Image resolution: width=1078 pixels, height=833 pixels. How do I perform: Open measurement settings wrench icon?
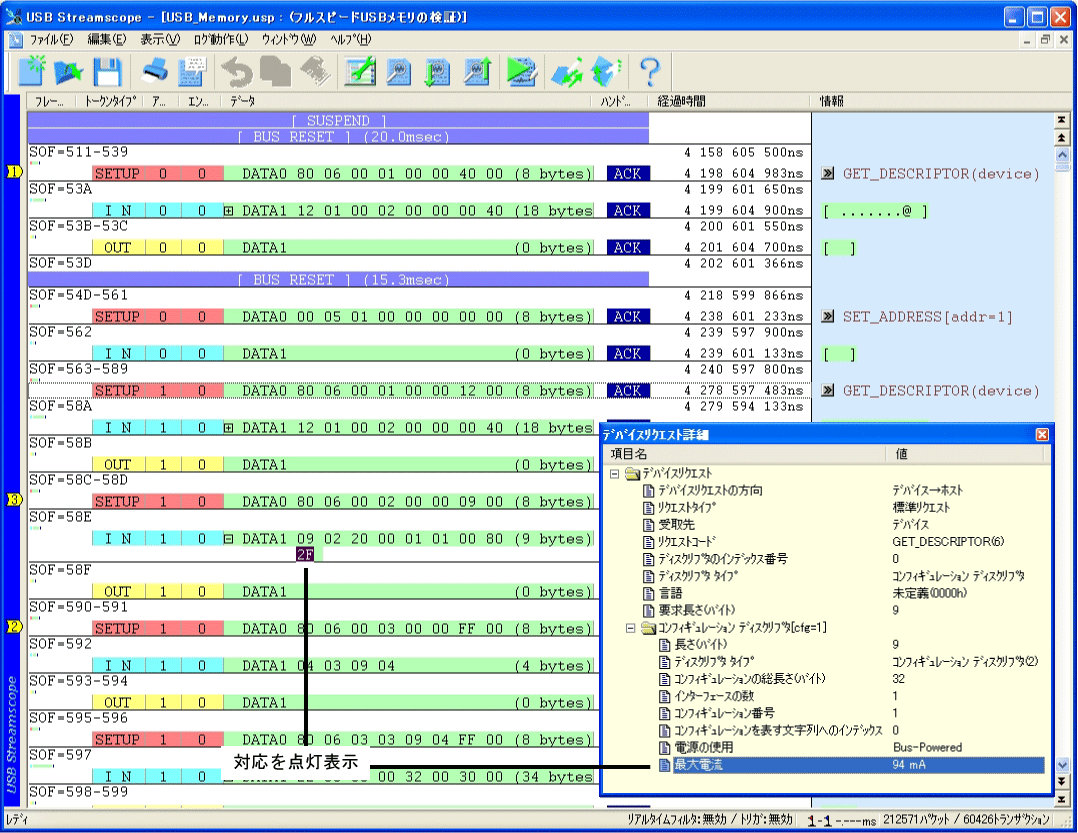[360, 71]
